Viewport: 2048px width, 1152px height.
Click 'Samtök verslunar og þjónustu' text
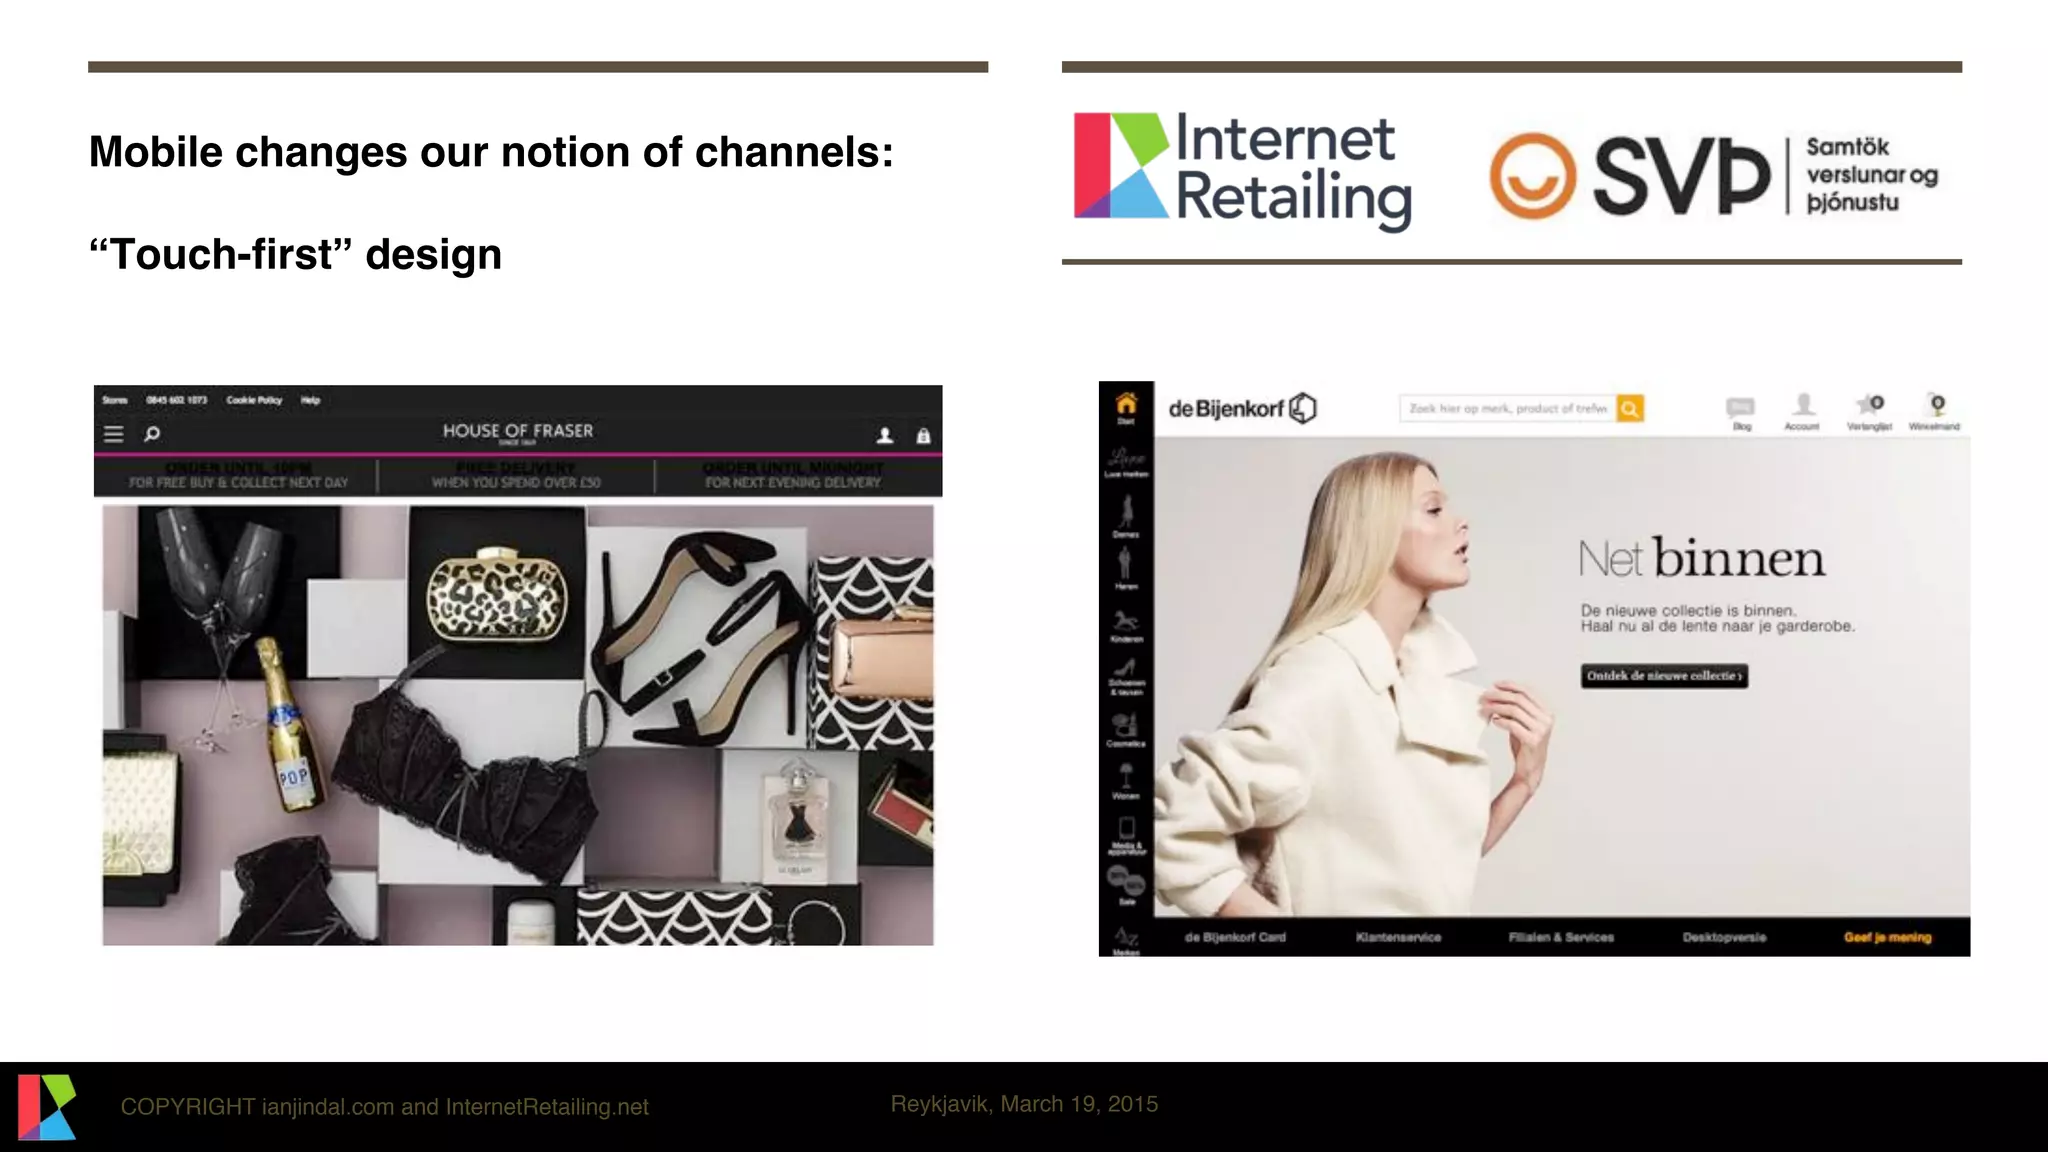pos(1872,175)
